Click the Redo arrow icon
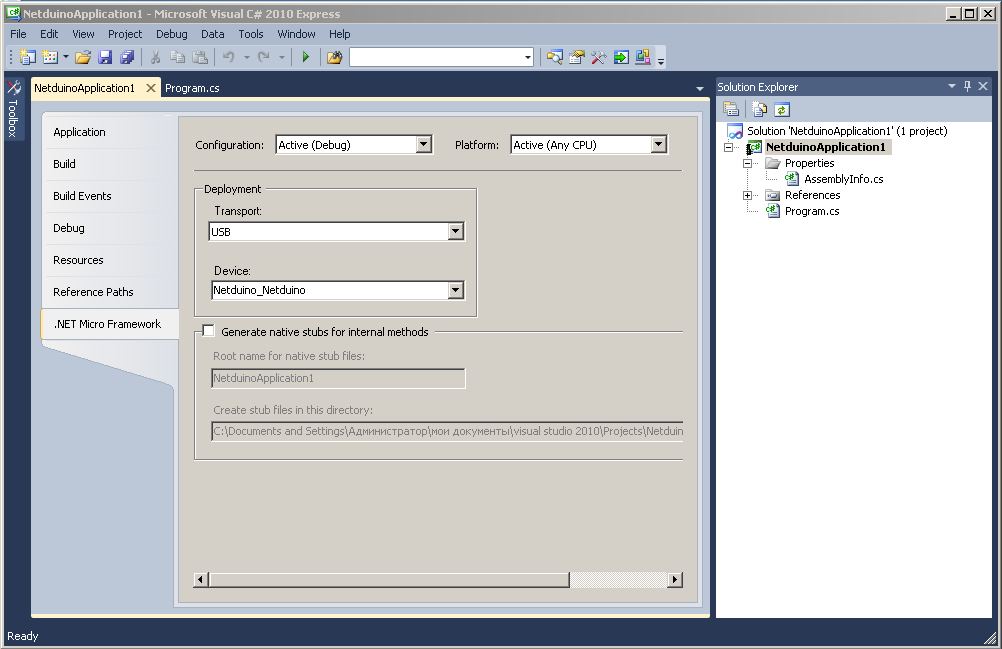 click(x=263, y=57)
